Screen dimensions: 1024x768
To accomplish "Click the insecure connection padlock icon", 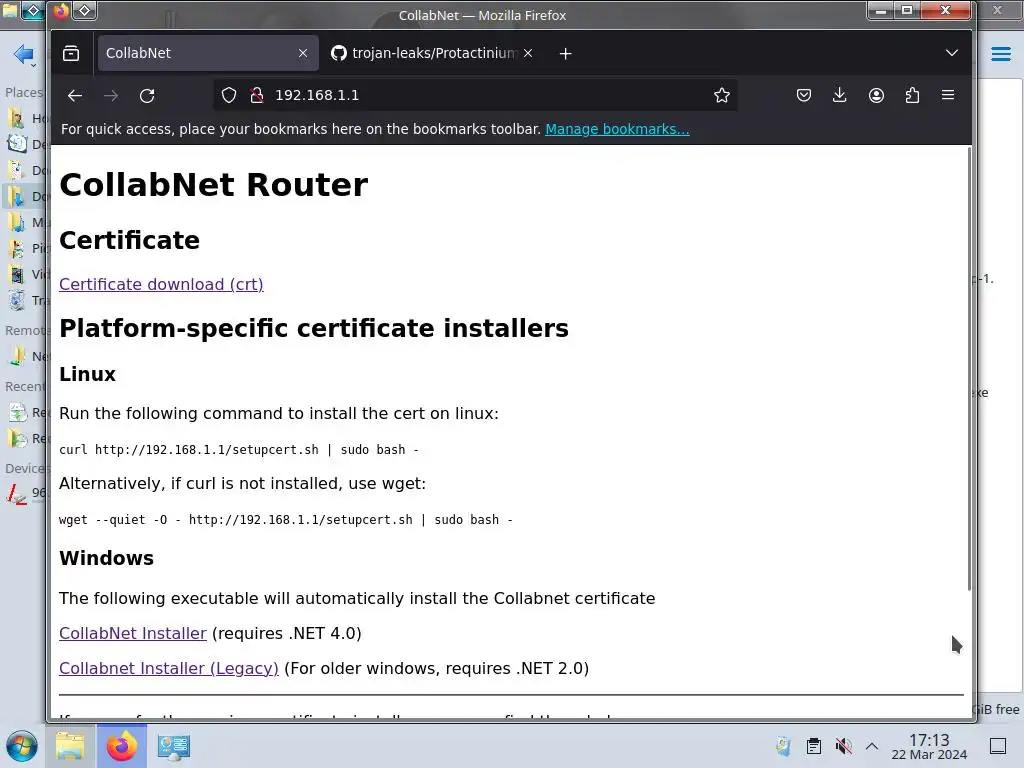I will click(257, 95).
